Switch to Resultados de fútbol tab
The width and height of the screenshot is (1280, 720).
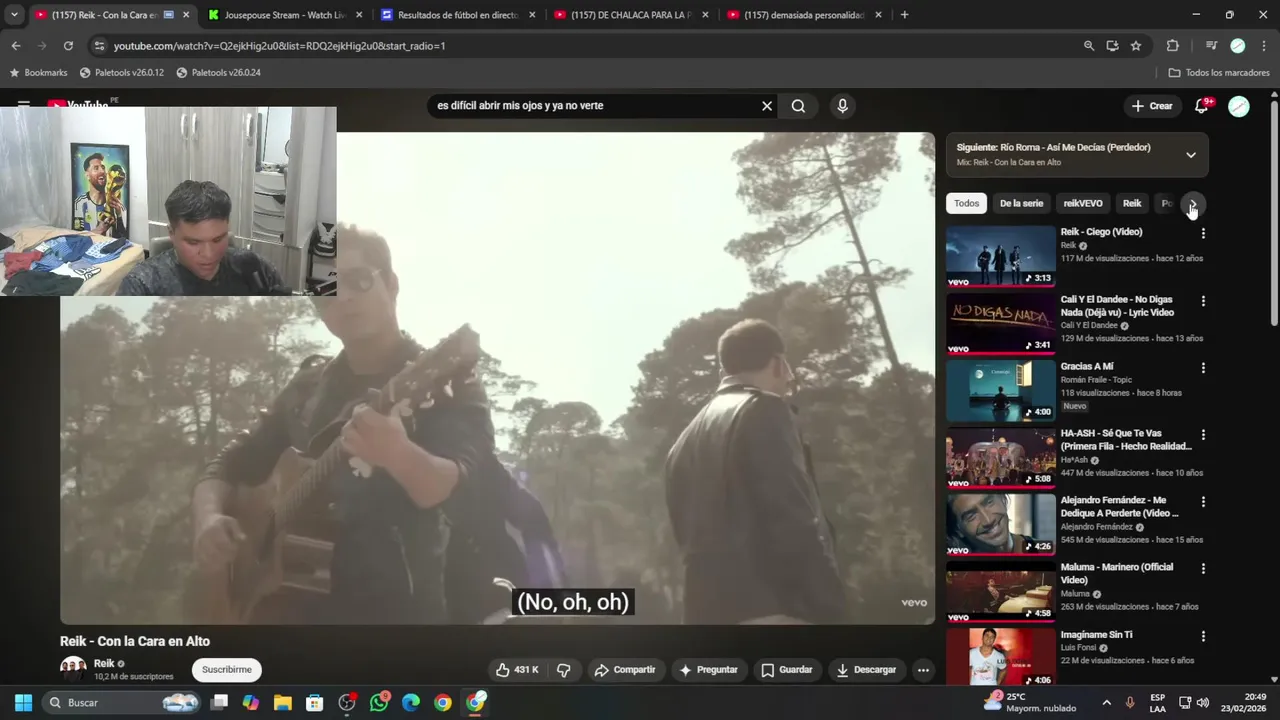[458, 15]
